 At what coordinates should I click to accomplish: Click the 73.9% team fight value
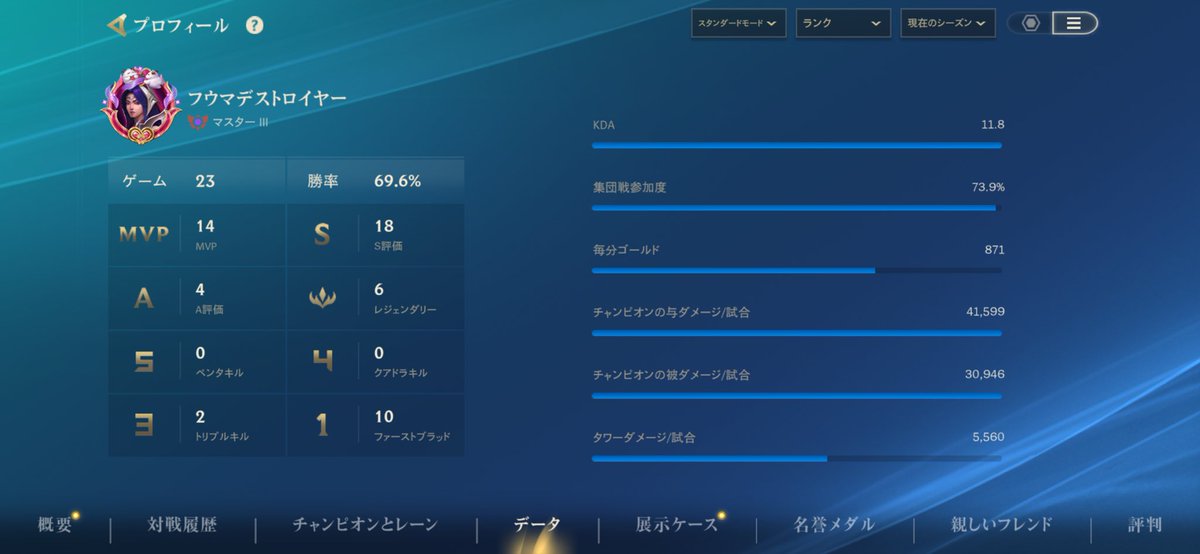tap(988, 187)
